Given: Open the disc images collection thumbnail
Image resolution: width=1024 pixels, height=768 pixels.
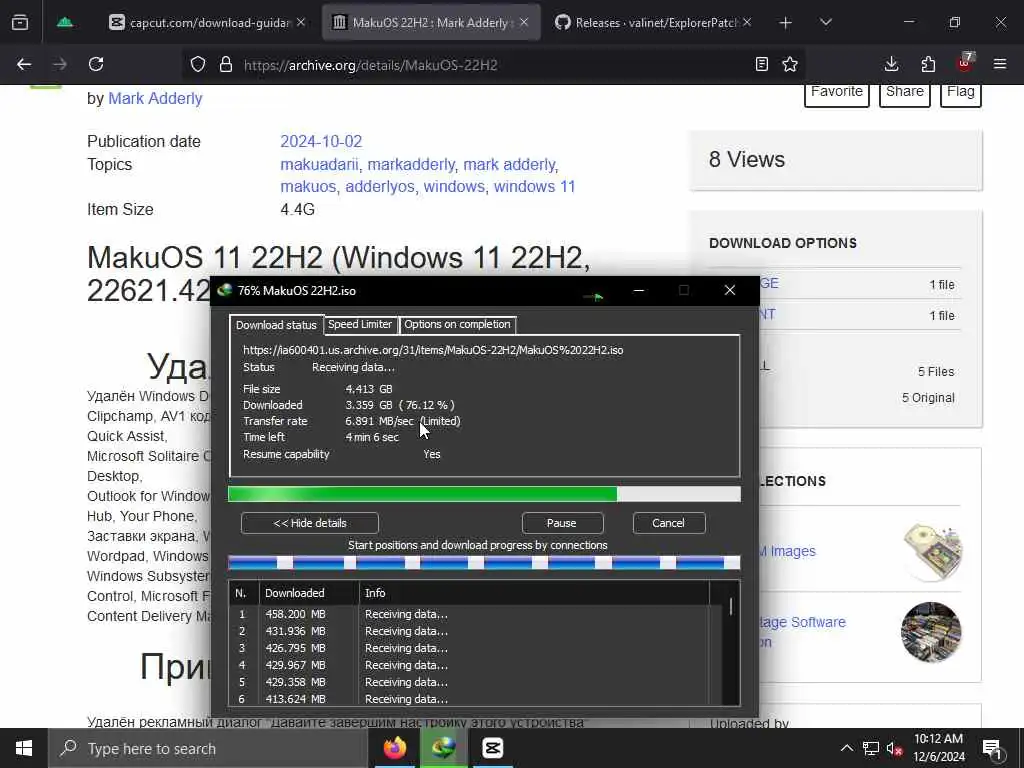Looking at the screenshot, I should point(931,551).
